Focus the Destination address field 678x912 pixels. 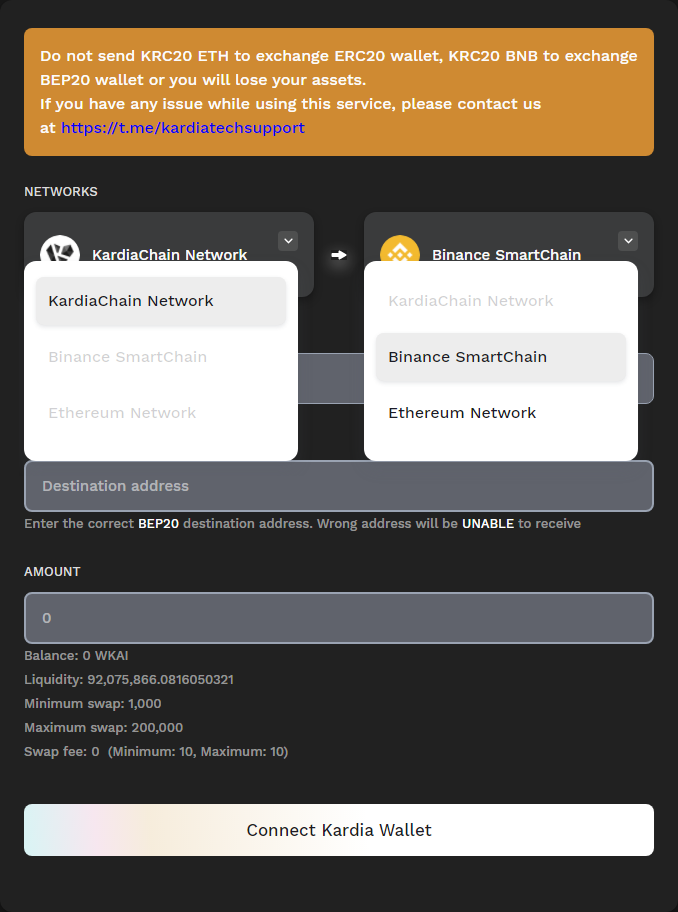pyautogui.click(x=339, y=486)
